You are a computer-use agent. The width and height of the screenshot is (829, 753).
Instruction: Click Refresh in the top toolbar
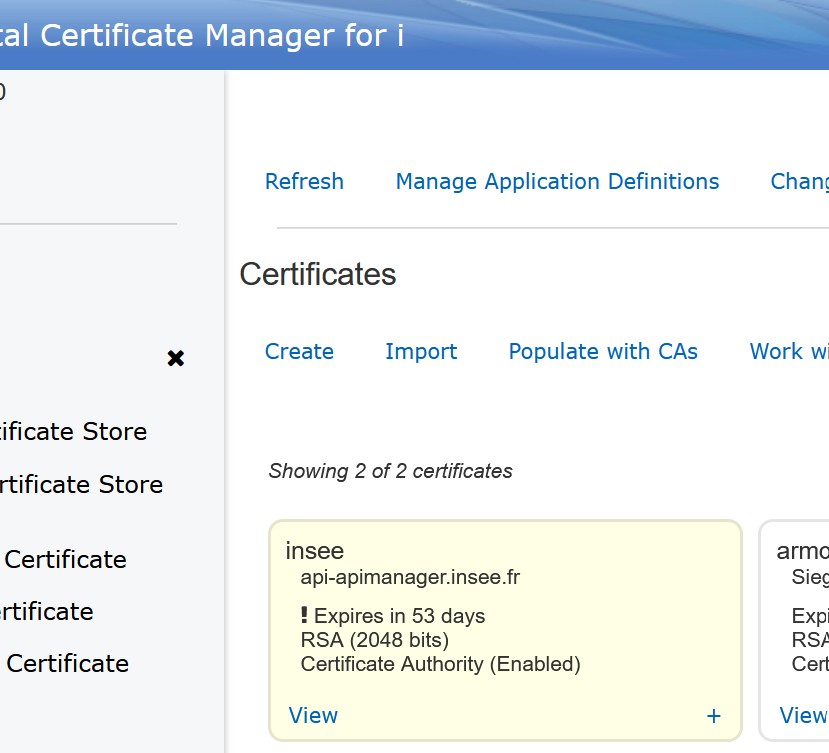304,182
